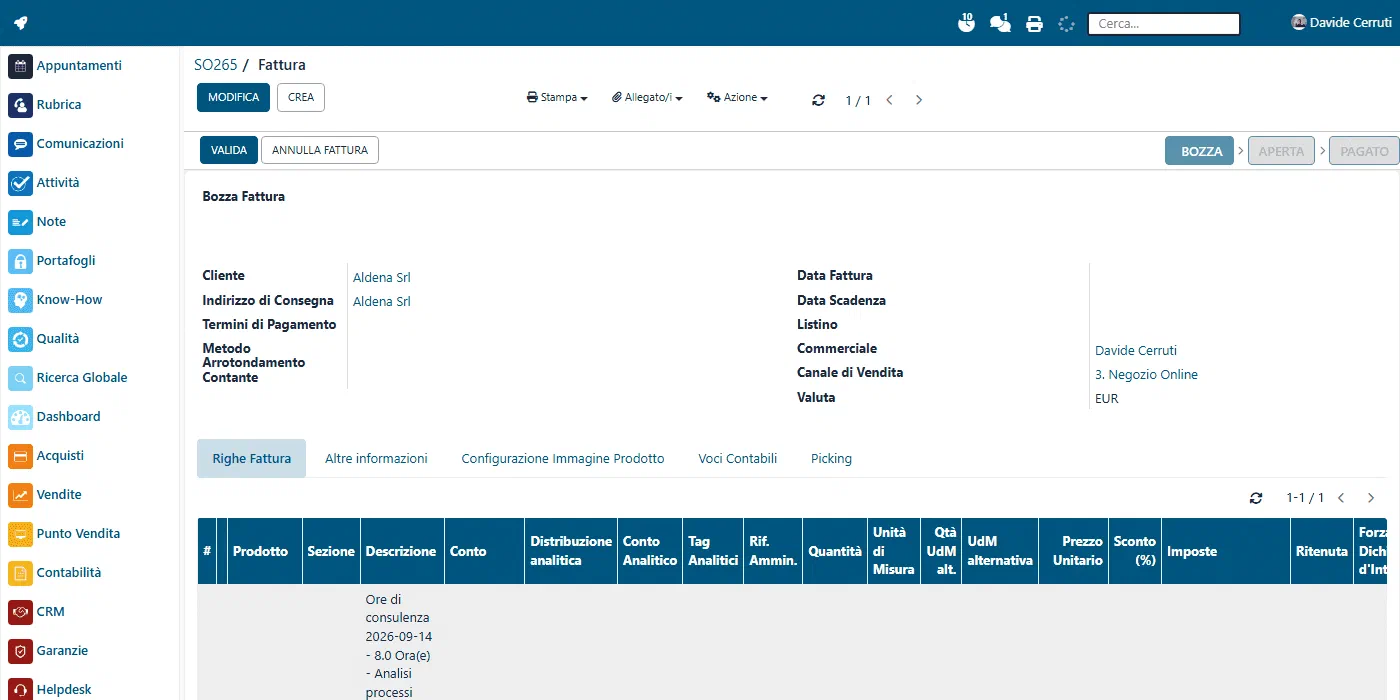
Task: Open Qualità icon in sidebar
Action: pyautogui.click(x=21, y=339)
